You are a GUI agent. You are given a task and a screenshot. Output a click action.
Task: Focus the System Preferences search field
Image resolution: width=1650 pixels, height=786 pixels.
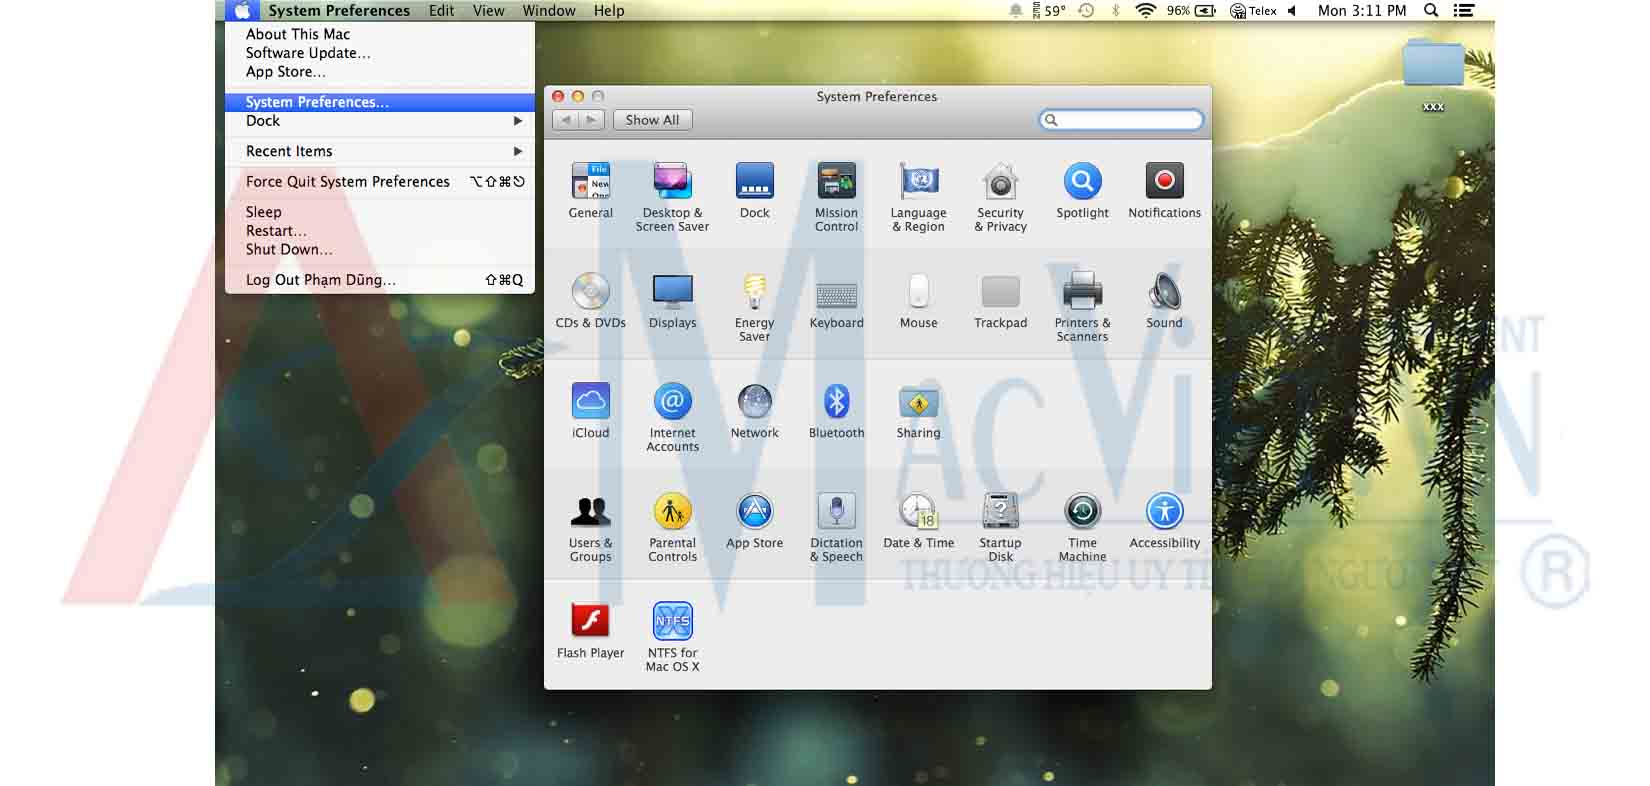click(1121, 120)
